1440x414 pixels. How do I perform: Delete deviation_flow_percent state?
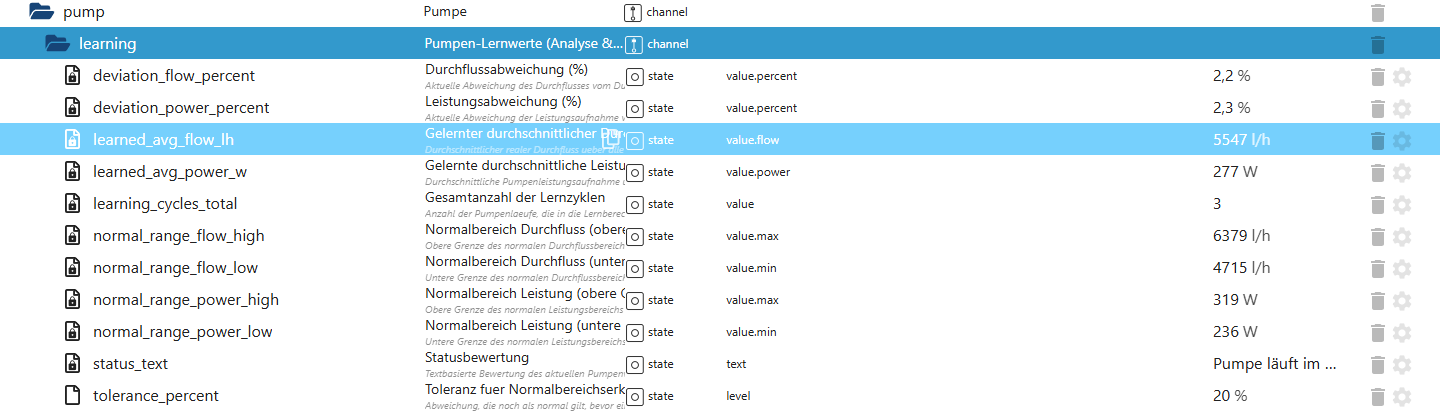pos(1378,76)
